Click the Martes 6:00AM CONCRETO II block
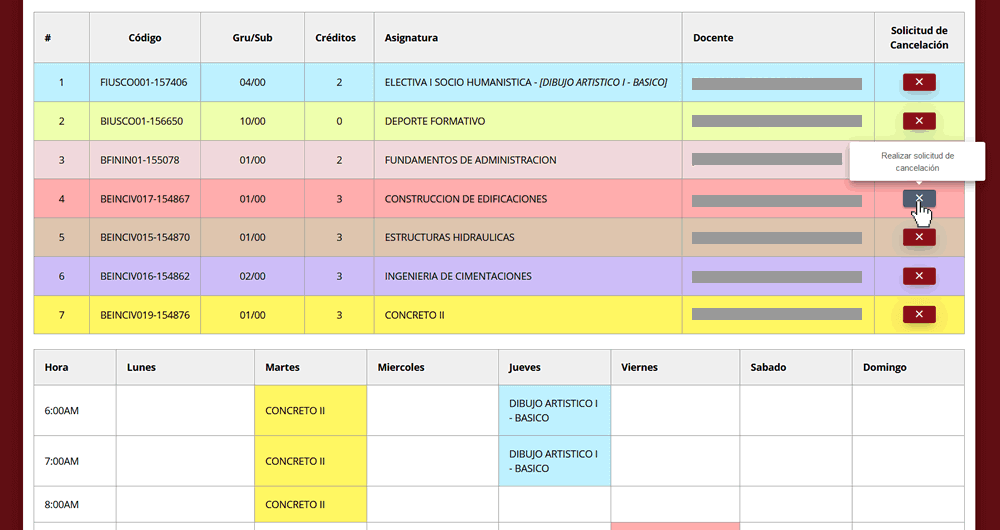The image size is (1000, 530). click(310, 410)
